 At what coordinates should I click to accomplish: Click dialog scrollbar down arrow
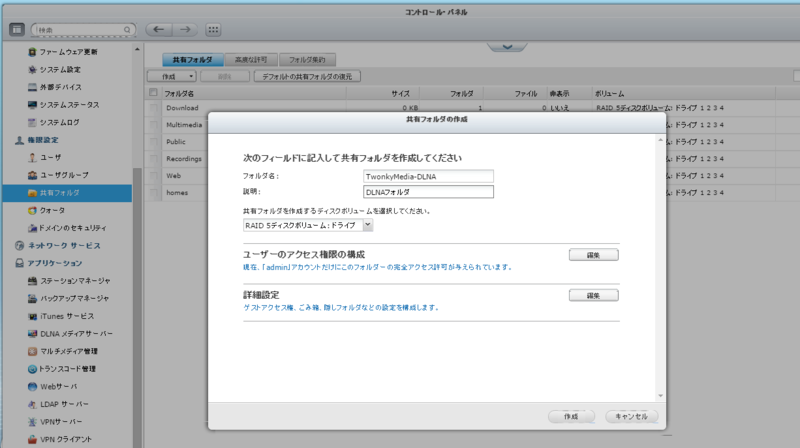click(x=661, y=396)
